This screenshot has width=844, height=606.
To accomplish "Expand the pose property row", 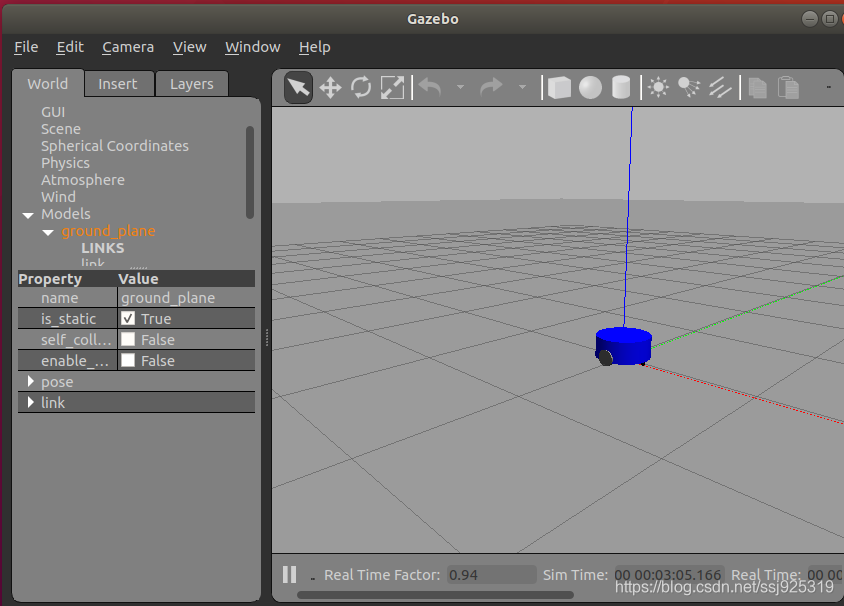I will (31, 382).
